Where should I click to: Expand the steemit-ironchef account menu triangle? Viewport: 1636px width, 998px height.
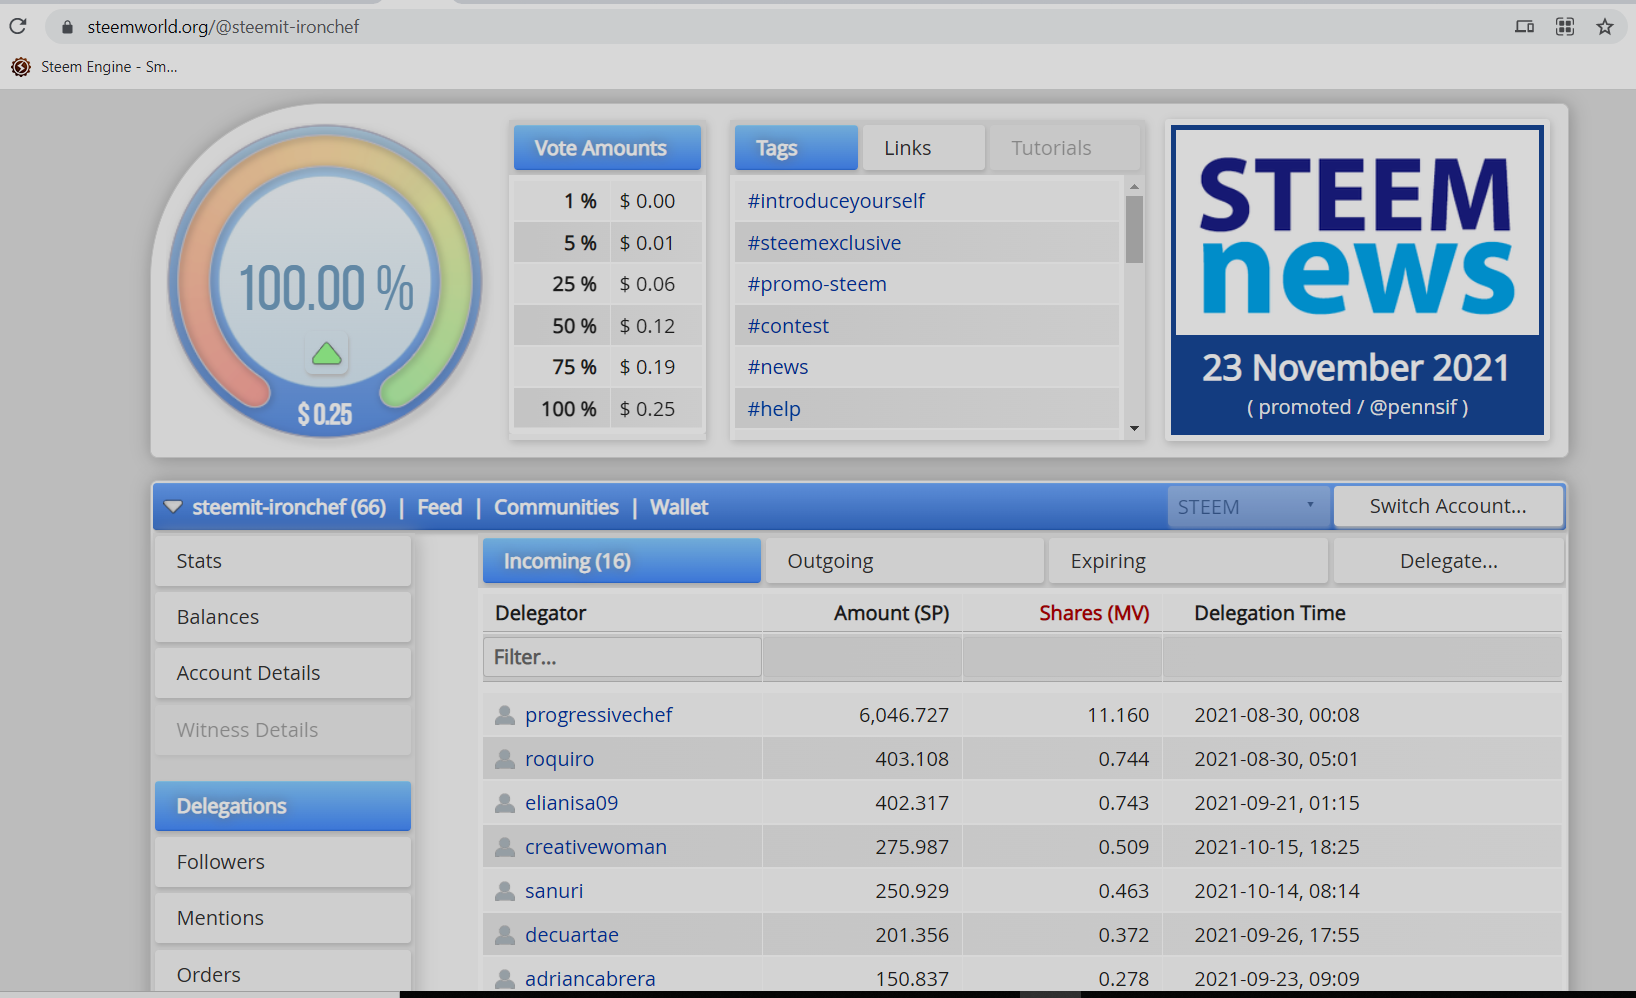[173, 507]
